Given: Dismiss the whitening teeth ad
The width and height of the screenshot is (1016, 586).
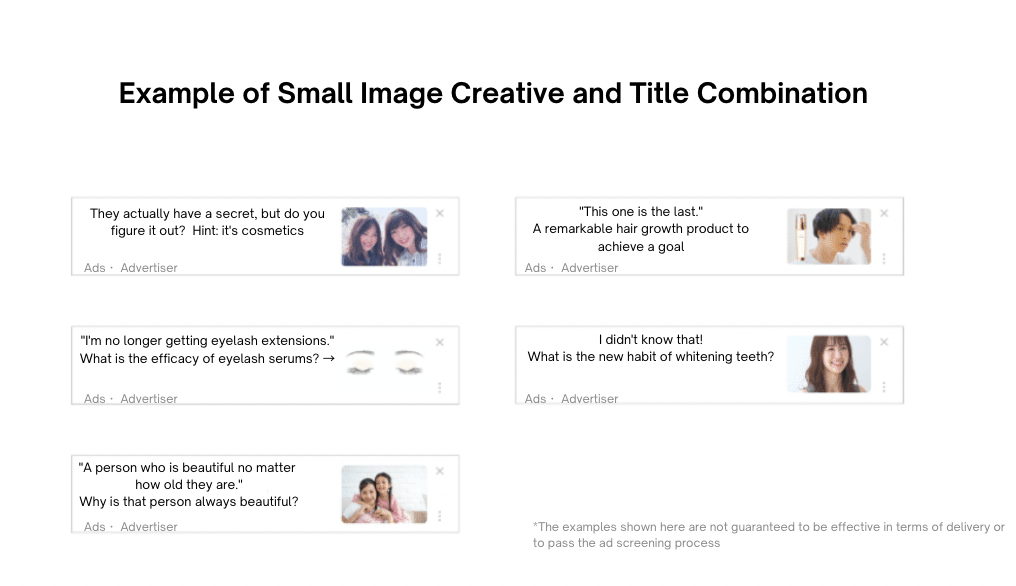Looking at the screenshot, I should click(x=884, y=342).
